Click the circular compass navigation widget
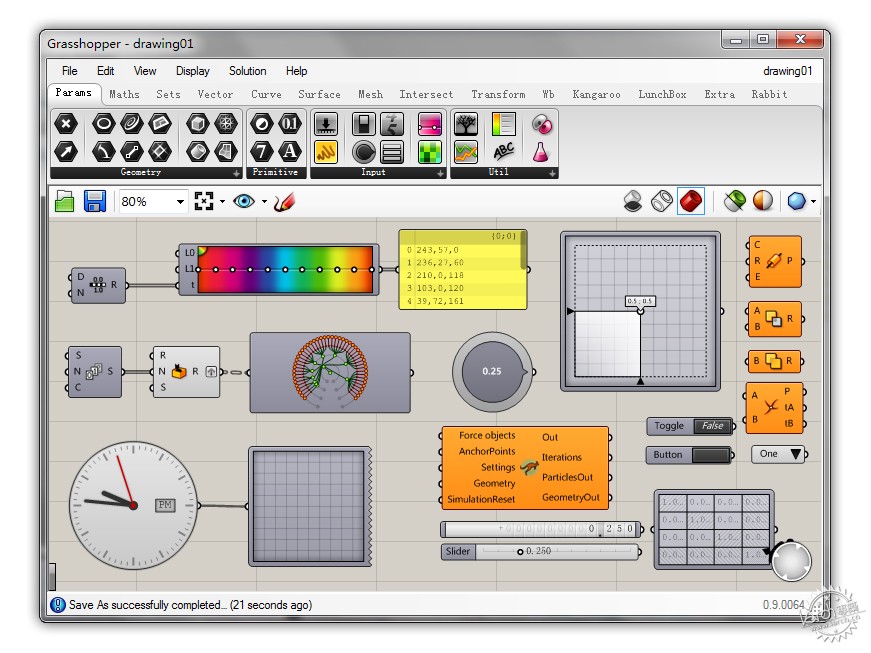This screenshot has height=653, width=871. coord(791,561)
